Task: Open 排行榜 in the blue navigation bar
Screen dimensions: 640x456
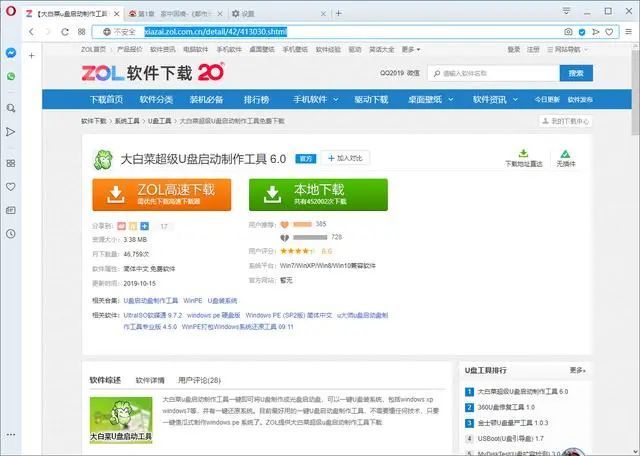Action: point(256,99)
